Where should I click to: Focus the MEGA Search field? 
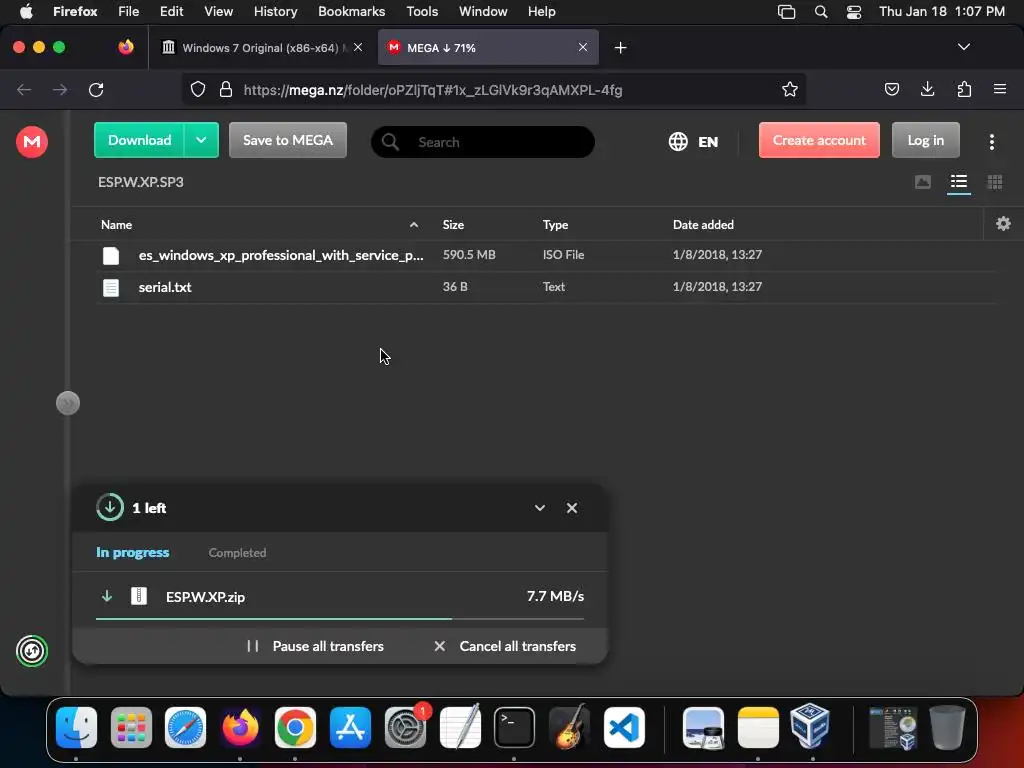[483, 142]
